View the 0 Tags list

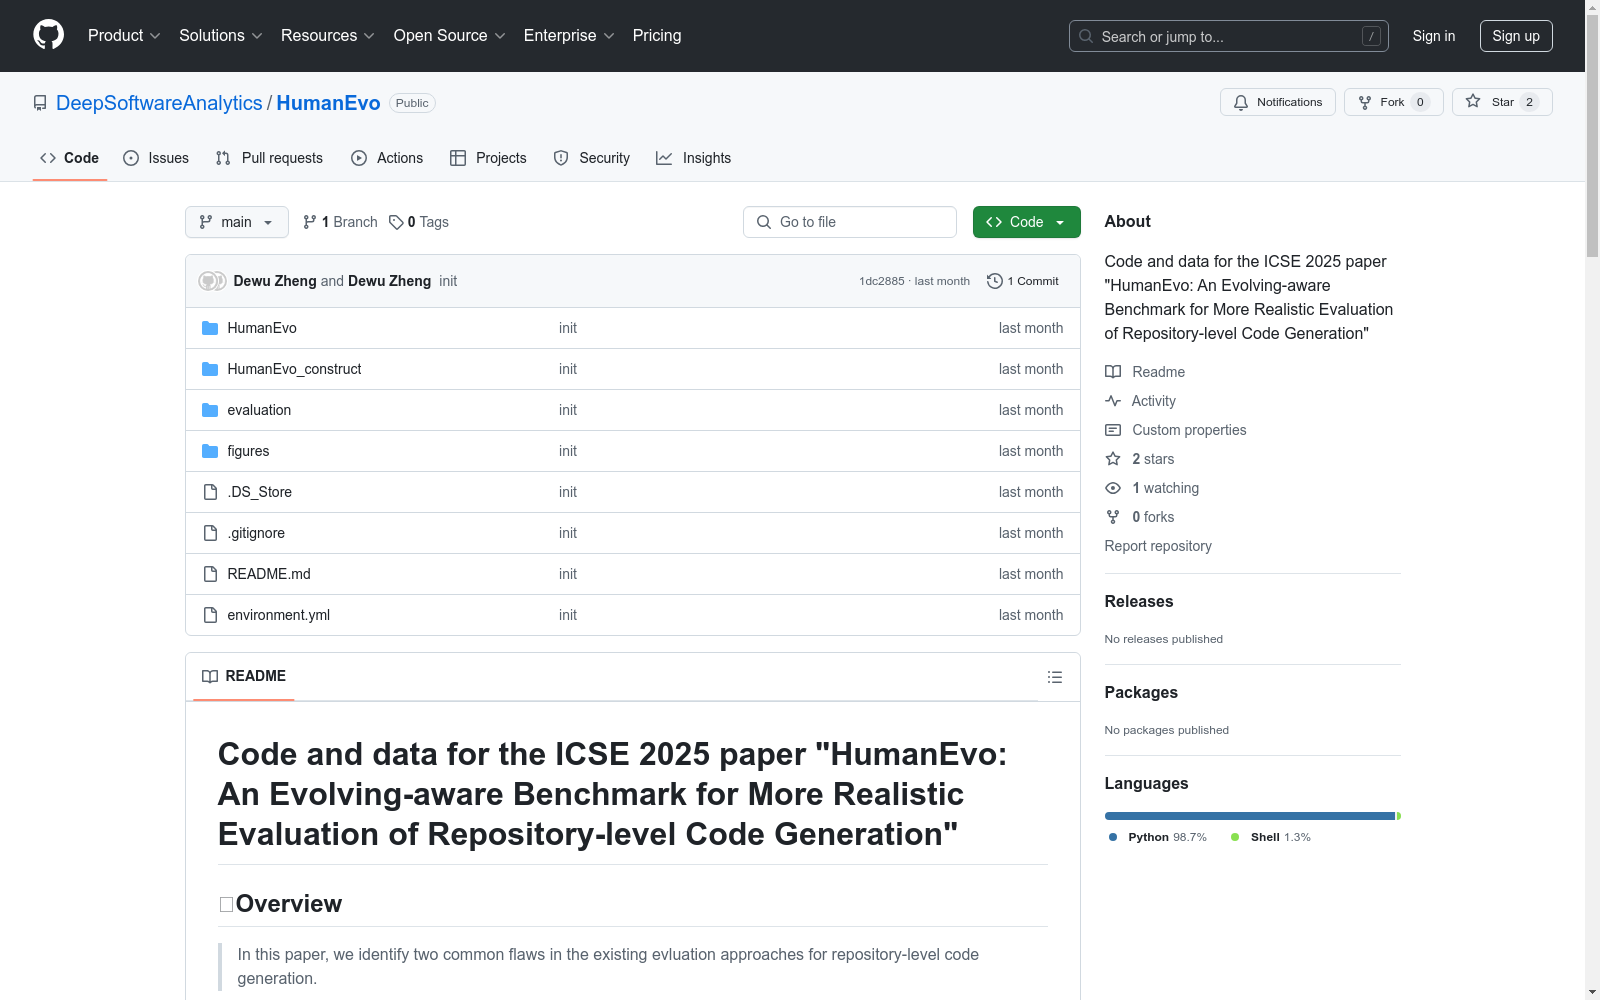(x=419, y=222)
